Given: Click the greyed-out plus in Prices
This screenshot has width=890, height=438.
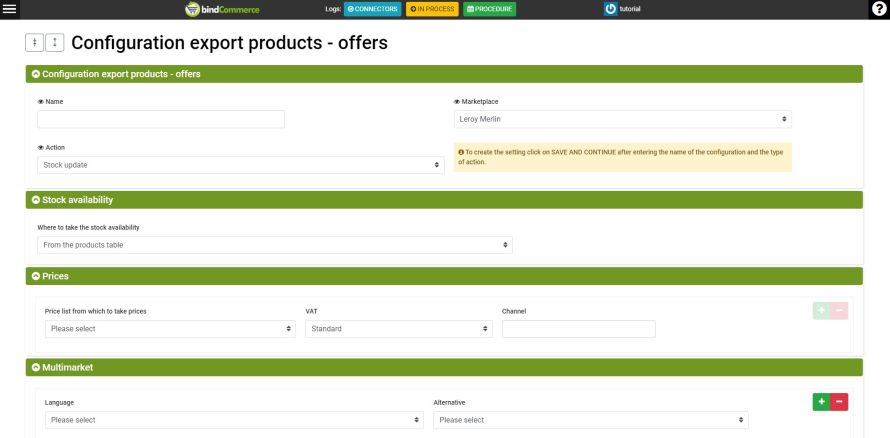Looking at the screenshot, I should [x=822, y=311].
